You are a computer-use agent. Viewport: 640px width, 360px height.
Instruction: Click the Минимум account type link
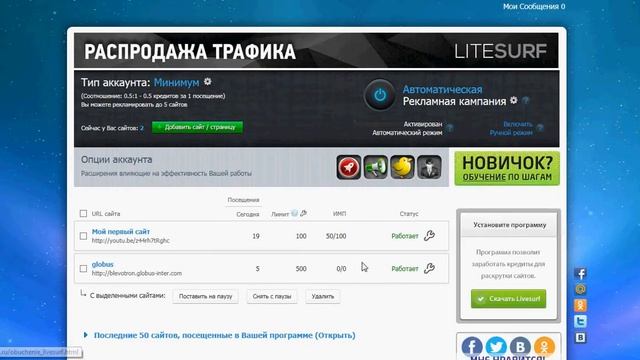point(176,82)
